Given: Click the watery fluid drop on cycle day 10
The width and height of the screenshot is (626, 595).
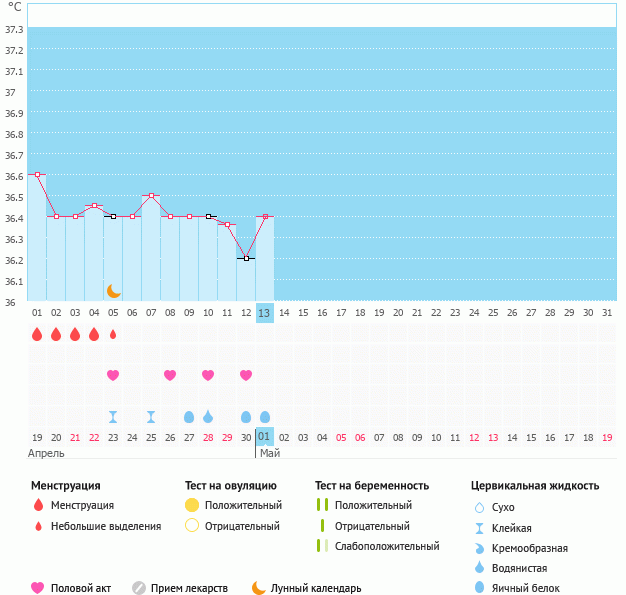Looking at the screenshot, I should pos(208,417).
